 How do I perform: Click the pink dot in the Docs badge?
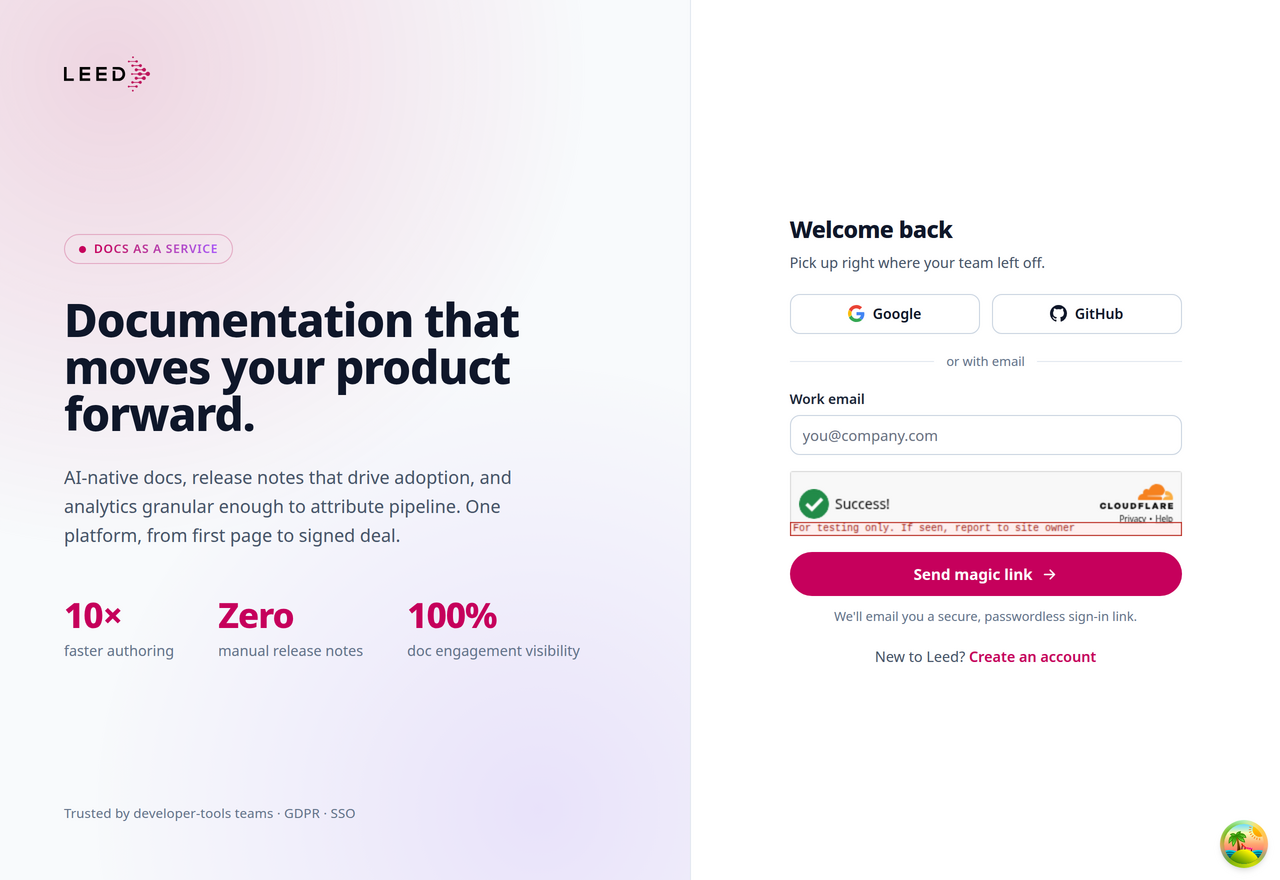coord(82,249)
